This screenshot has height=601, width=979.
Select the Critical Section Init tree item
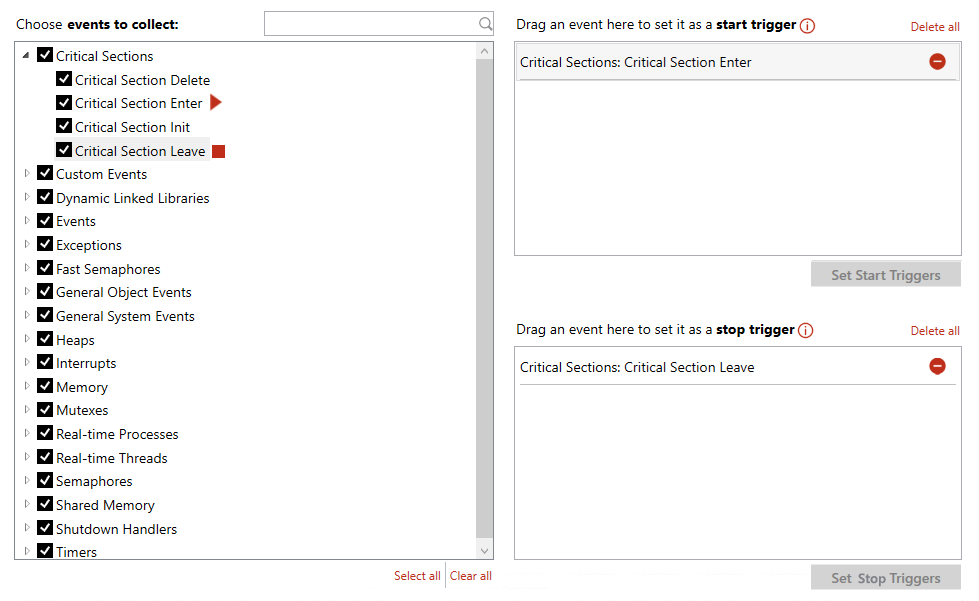pyautogui.click(x=132, y=127)
